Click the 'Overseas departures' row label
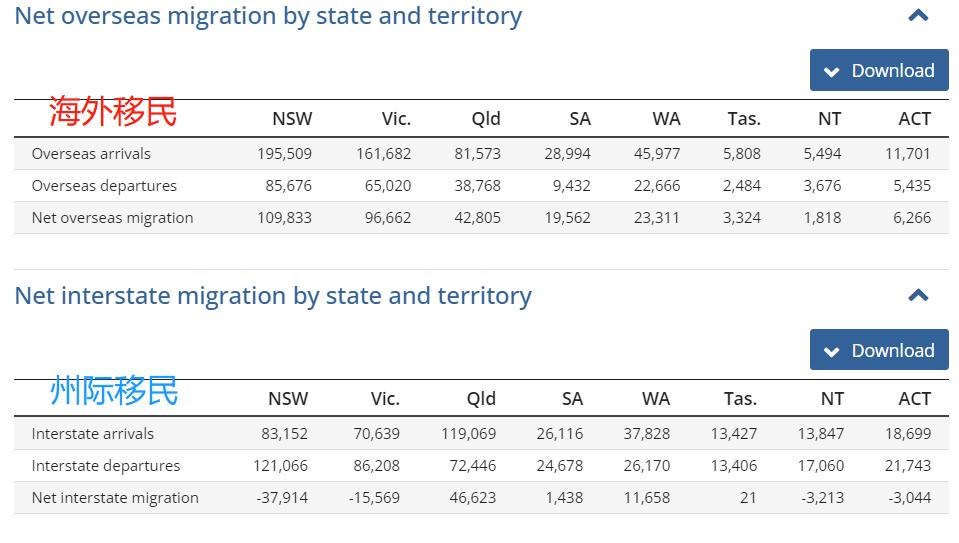The height and width of the screenshot is (543, 959). coord(104,186)
